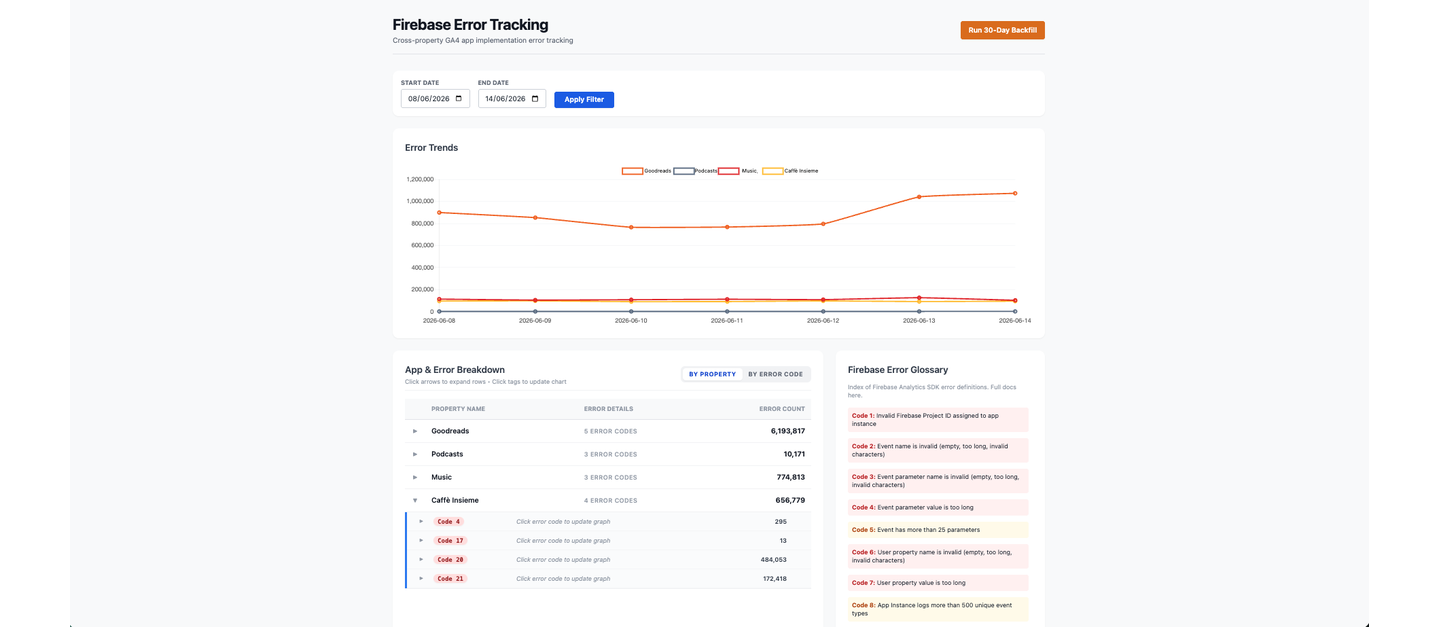Click glossary entry Code 4 parameter value too long
Viewport: 1438px width, 627px height.
coord(937,507)
